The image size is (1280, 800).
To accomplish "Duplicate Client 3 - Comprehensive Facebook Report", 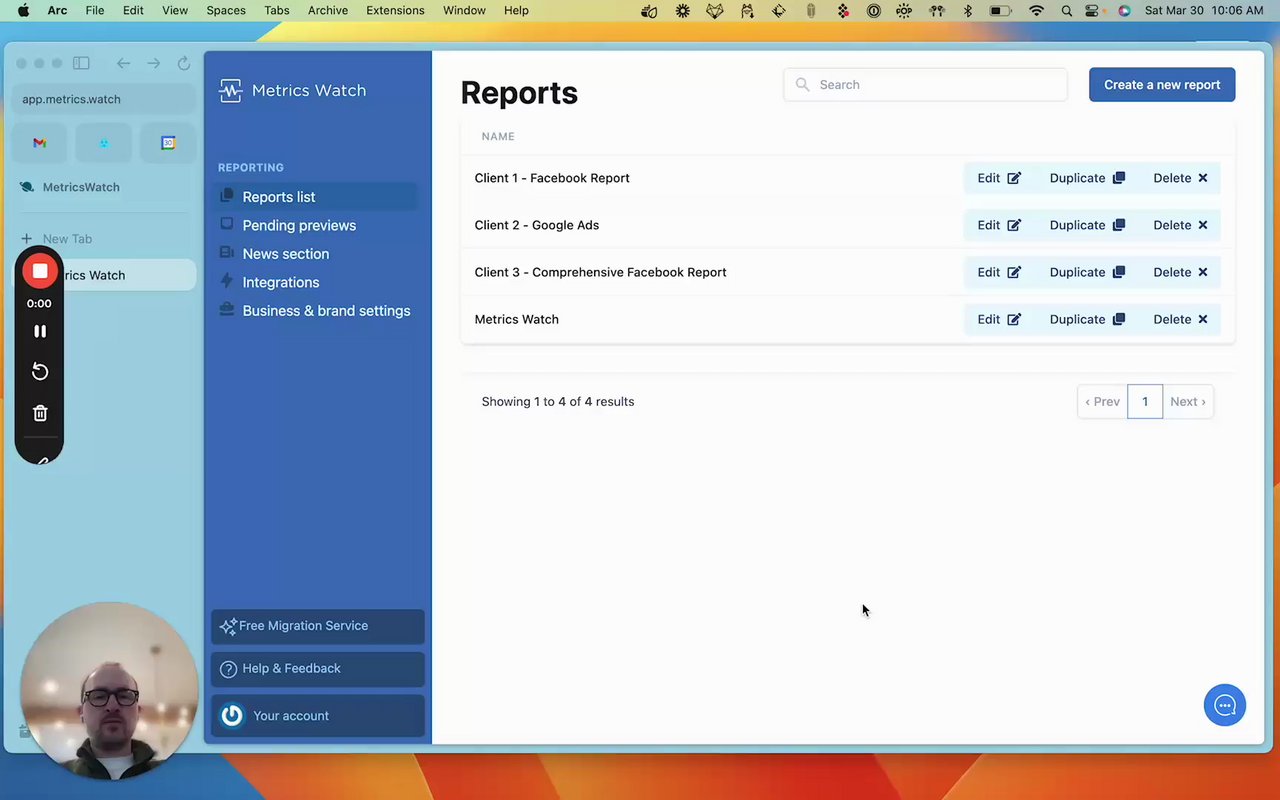I will (x=1087, y=272).
